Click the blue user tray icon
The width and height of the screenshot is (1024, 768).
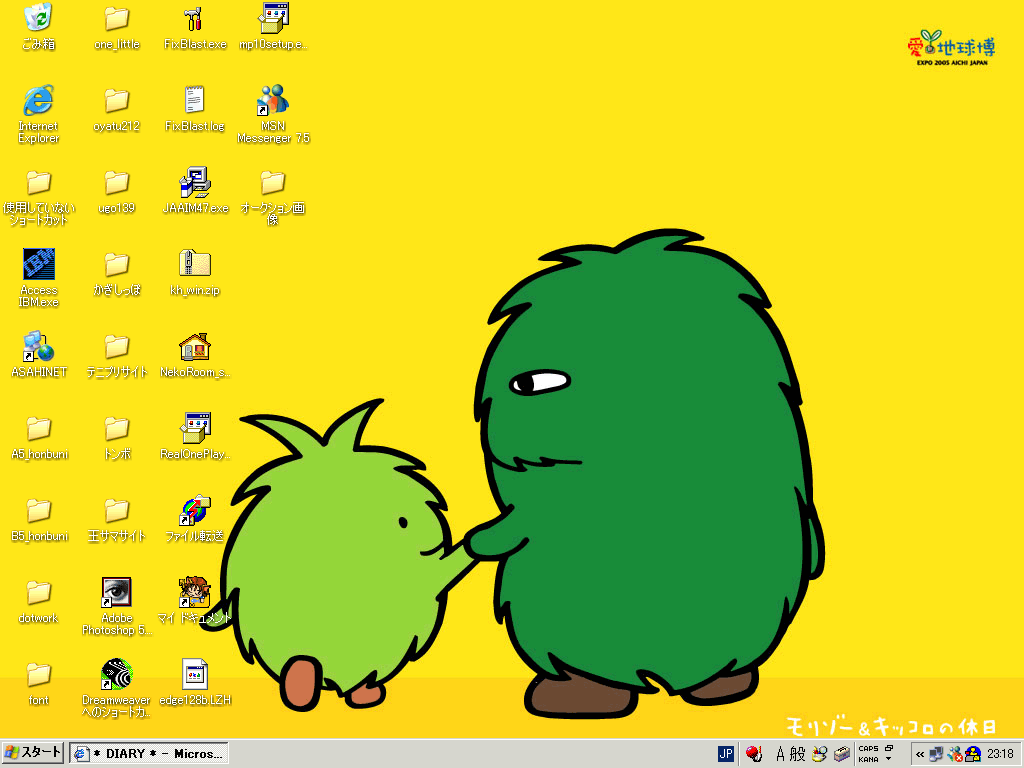pos(972,754)
